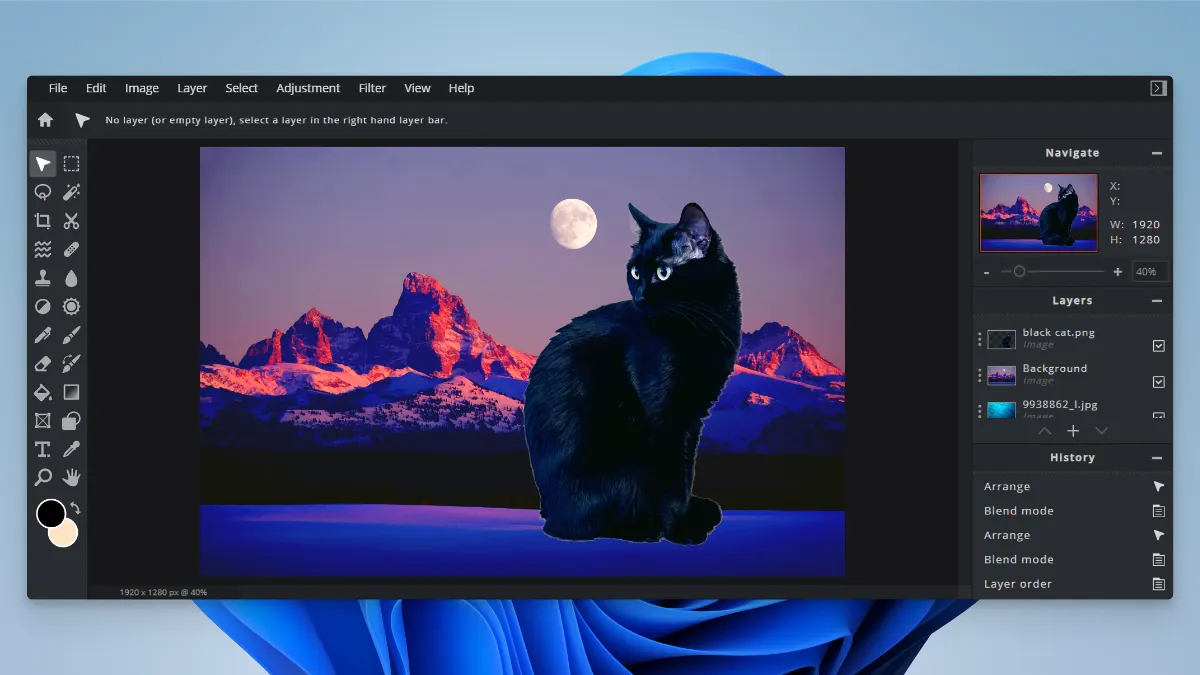This screenshot has width=1200, height=675.
Task: Collapse the Layers panel
Action: click(1157, 301)
